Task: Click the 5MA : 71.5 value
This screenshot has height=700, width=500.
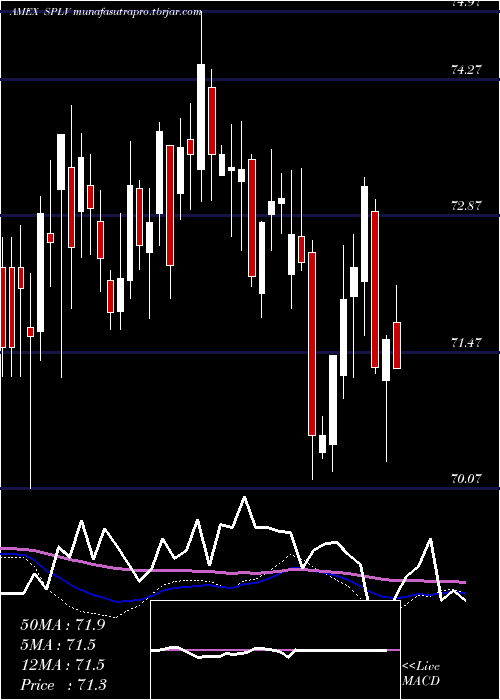Action: click(x=58, y=645)
